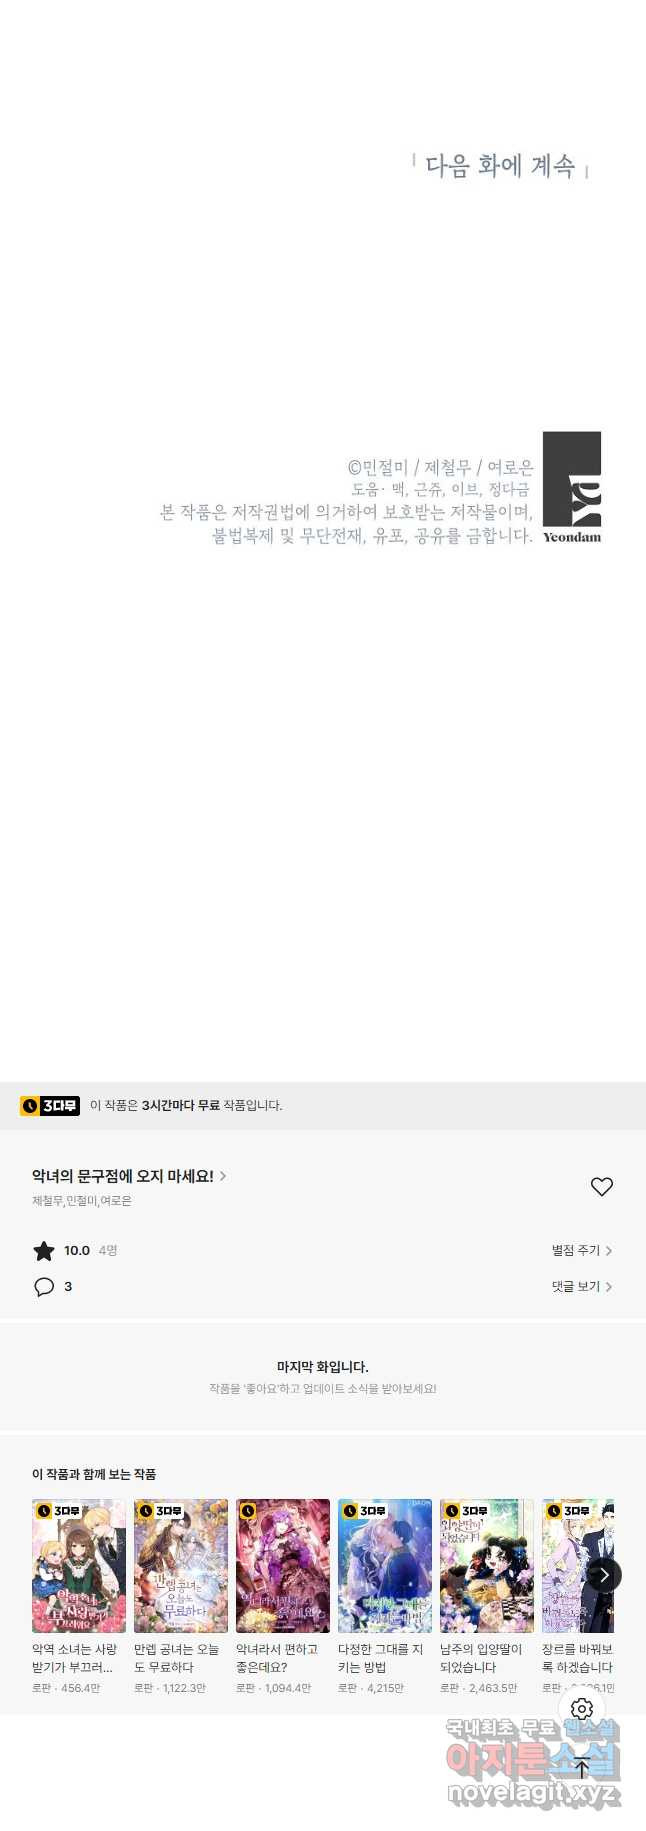Click the 3시간마다 무료 notice banner
The width and height of the screenshot is (646, 1831).
[x=323, y=1106]
